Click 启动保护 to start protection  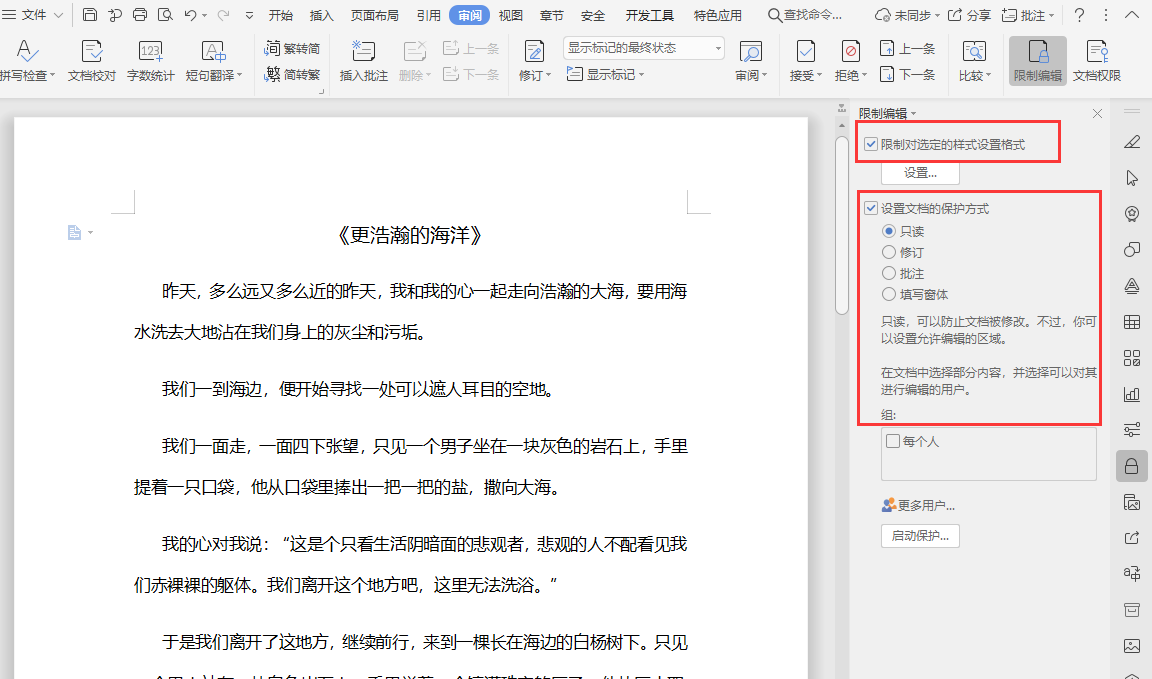(x=919, y=535)
